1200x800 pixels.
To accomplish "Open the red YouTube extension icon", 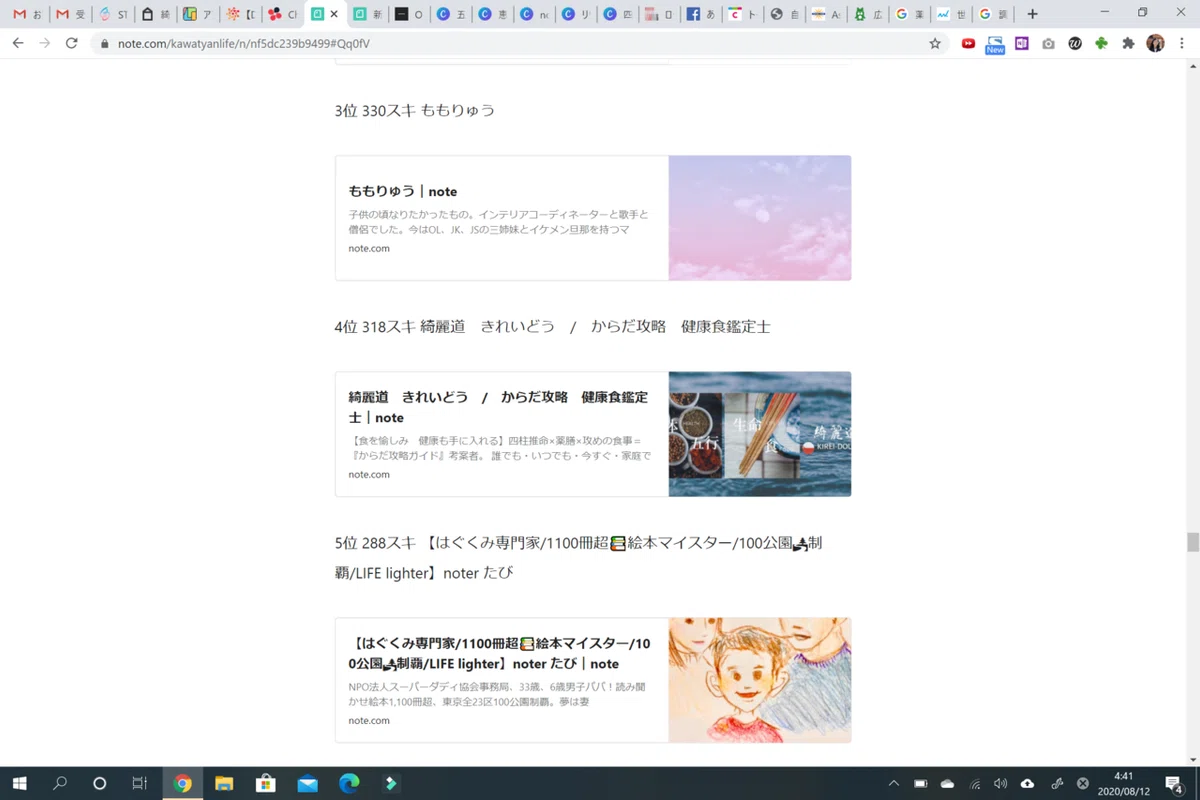I will pyautogui.click(x=968, y=43).
